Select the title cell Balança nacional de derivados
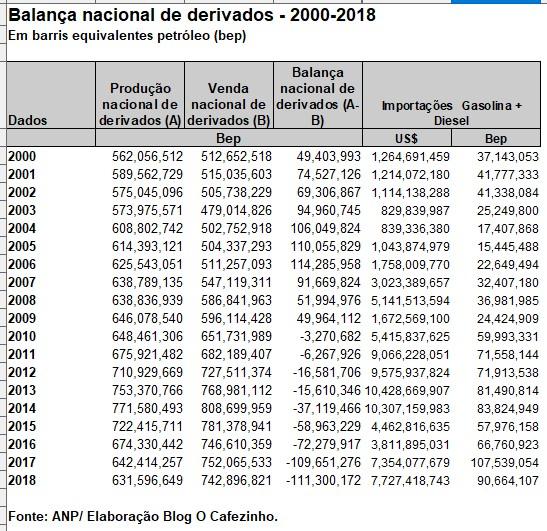This screenshot has width=547, height=531. click(x=192, y=15)
